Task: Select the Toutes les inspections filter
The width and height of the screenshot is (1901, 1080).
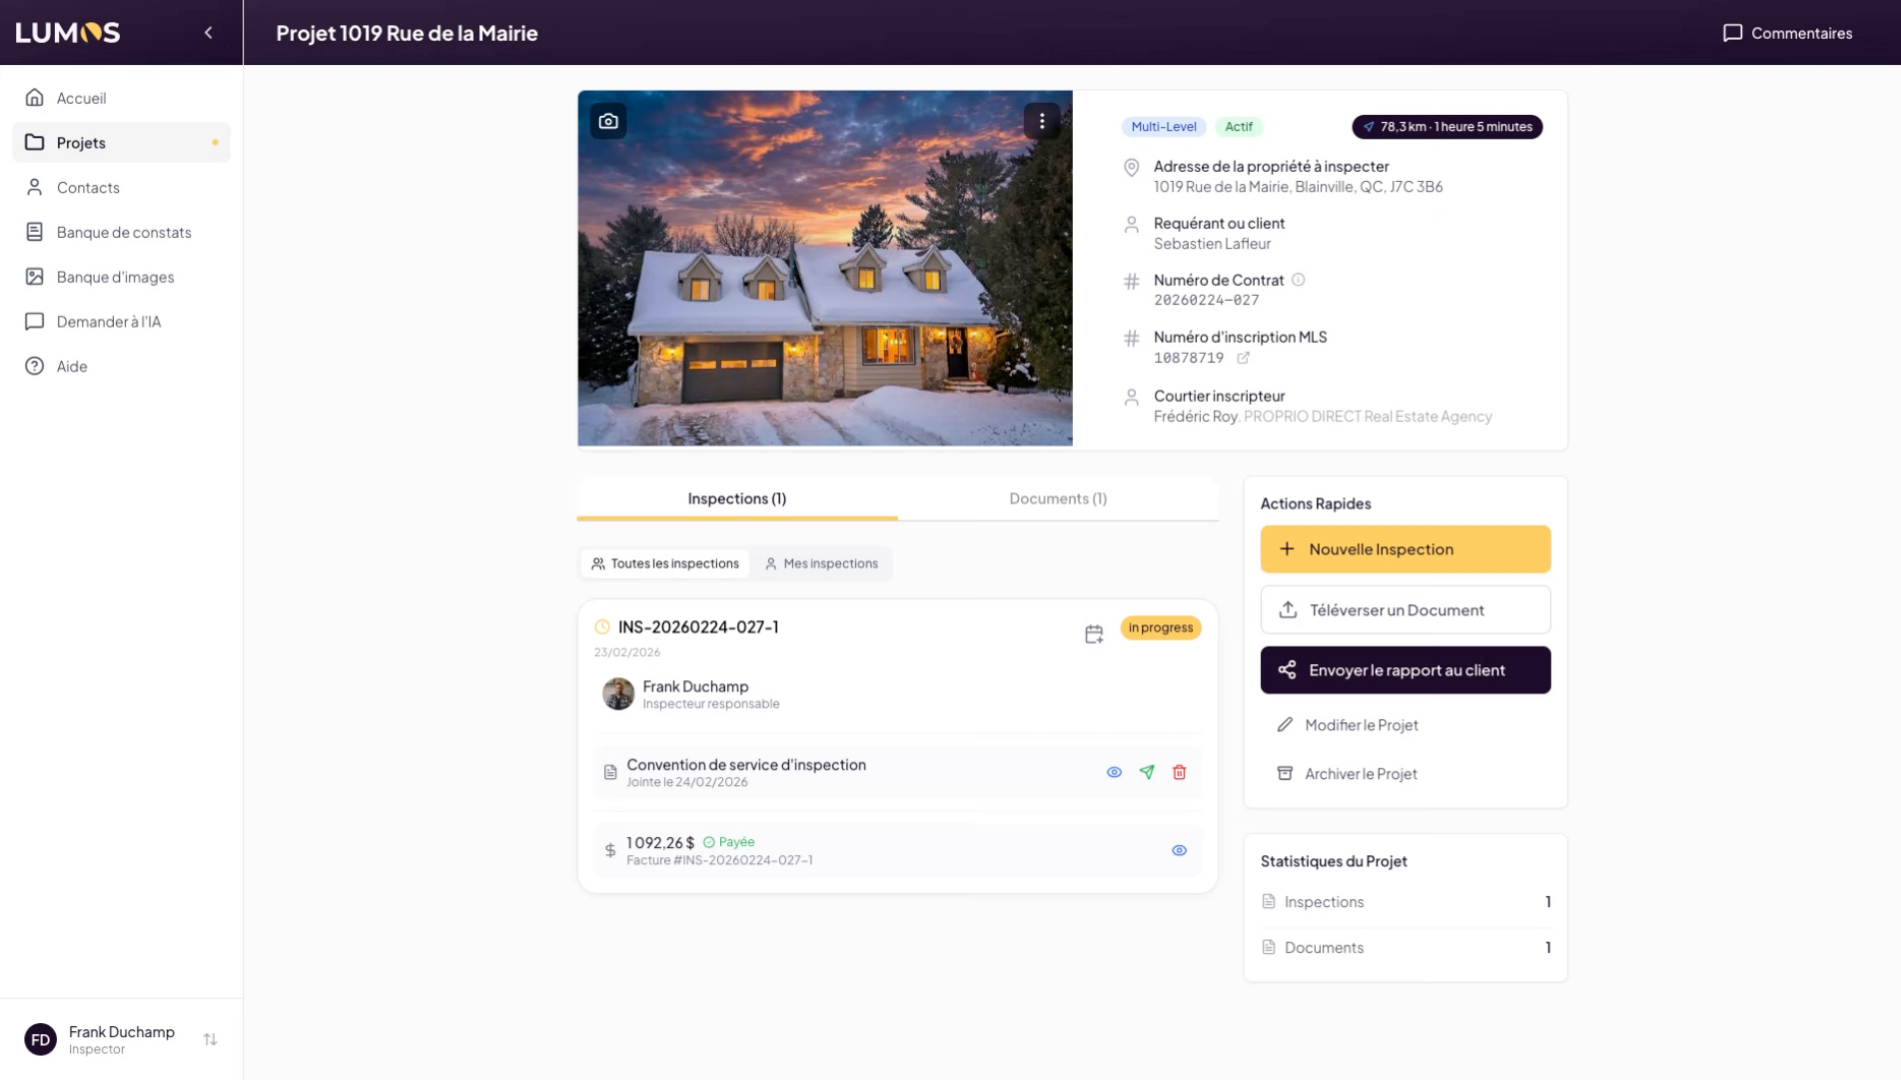Action: (x=665, y=564)
